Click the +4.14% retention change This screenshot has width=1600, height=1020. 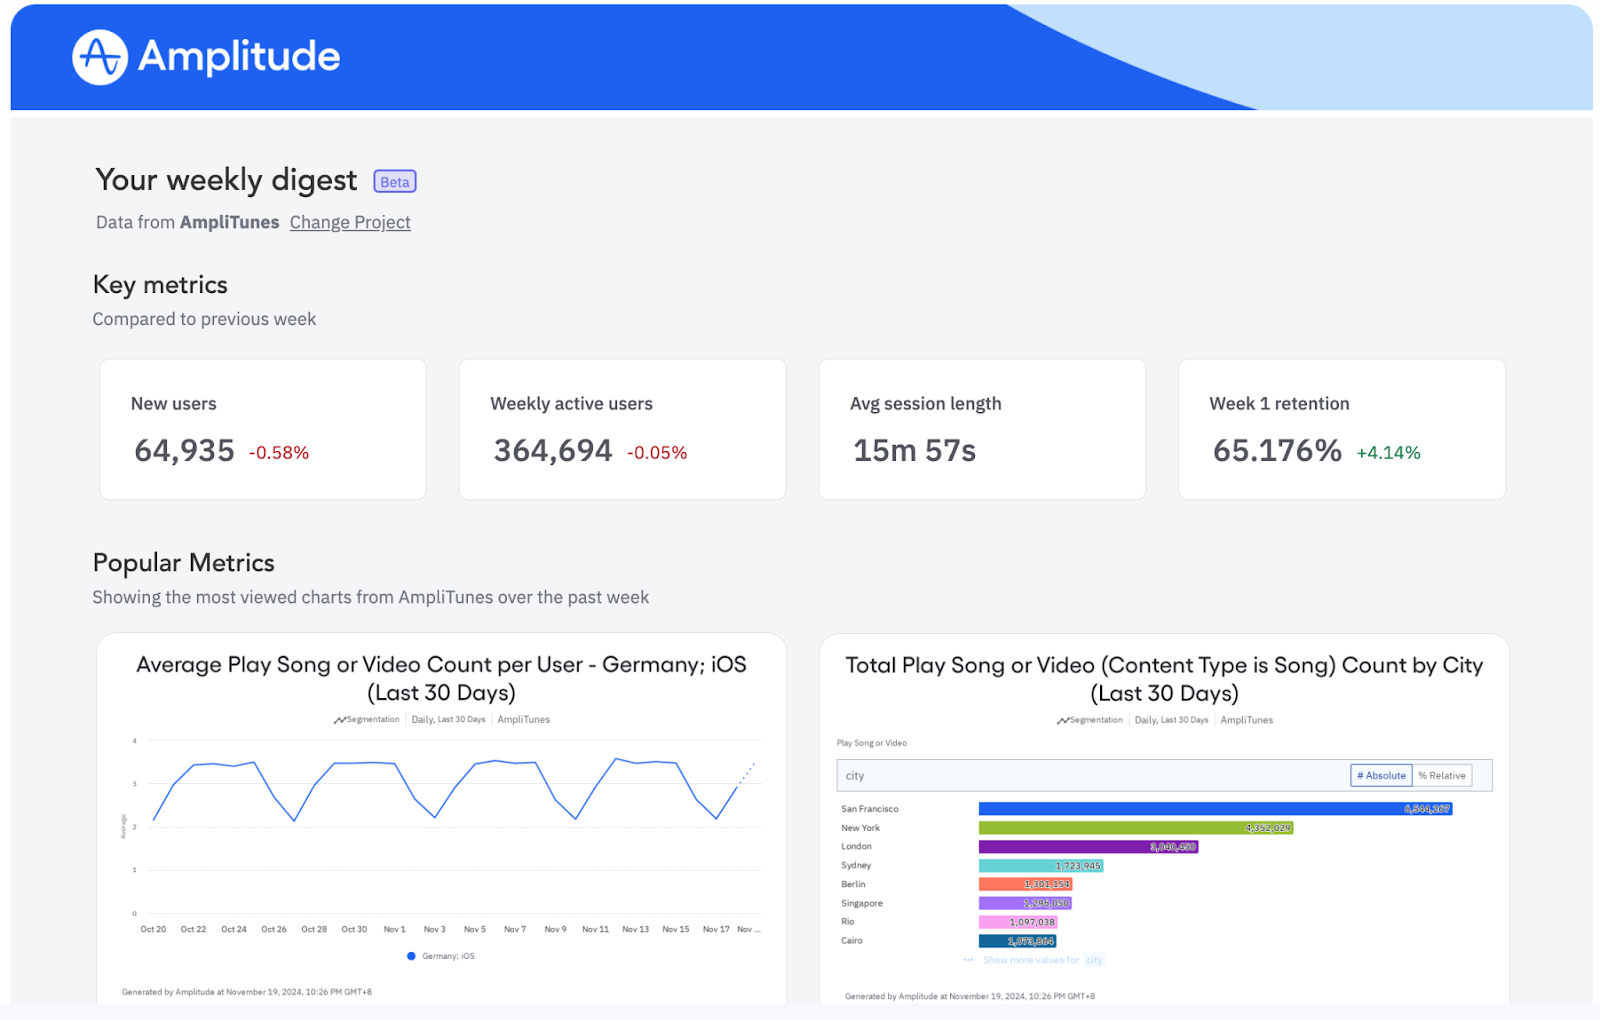(x=1388, y=453)
